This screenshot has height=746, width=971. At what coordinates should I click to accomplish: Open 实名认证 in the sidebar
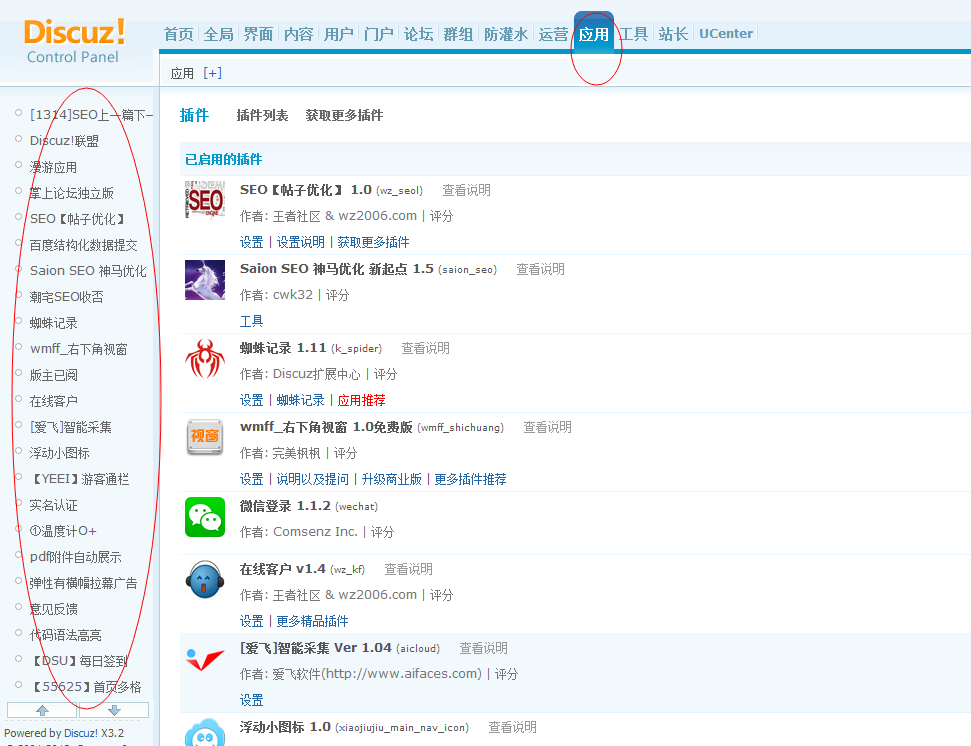(x=53, y=505)
